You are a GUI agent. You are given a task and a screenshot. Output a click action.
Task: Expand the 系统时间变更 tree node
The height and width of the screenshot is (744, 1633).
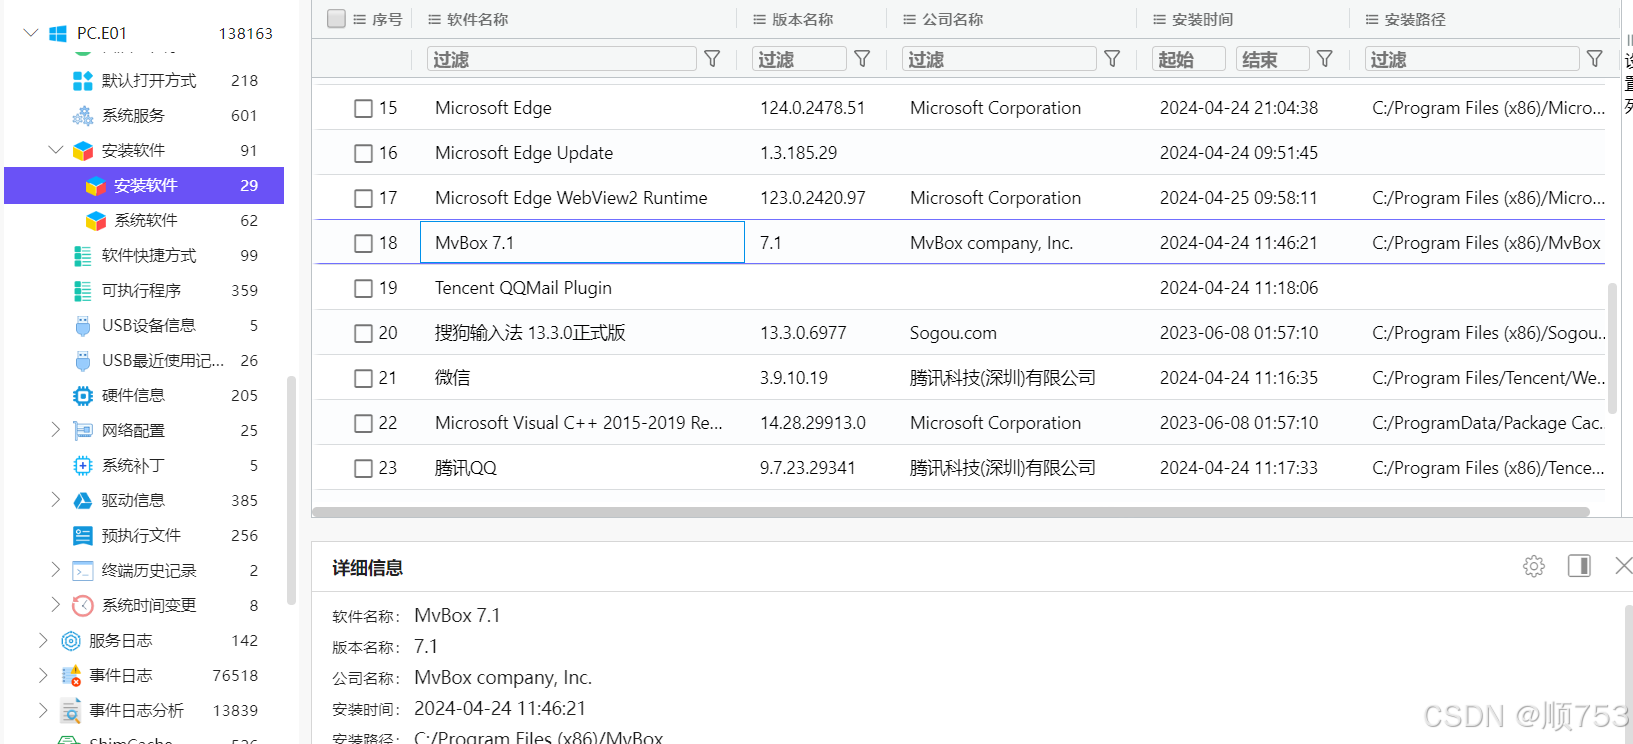pyautogui.click(x=56, y=605)
